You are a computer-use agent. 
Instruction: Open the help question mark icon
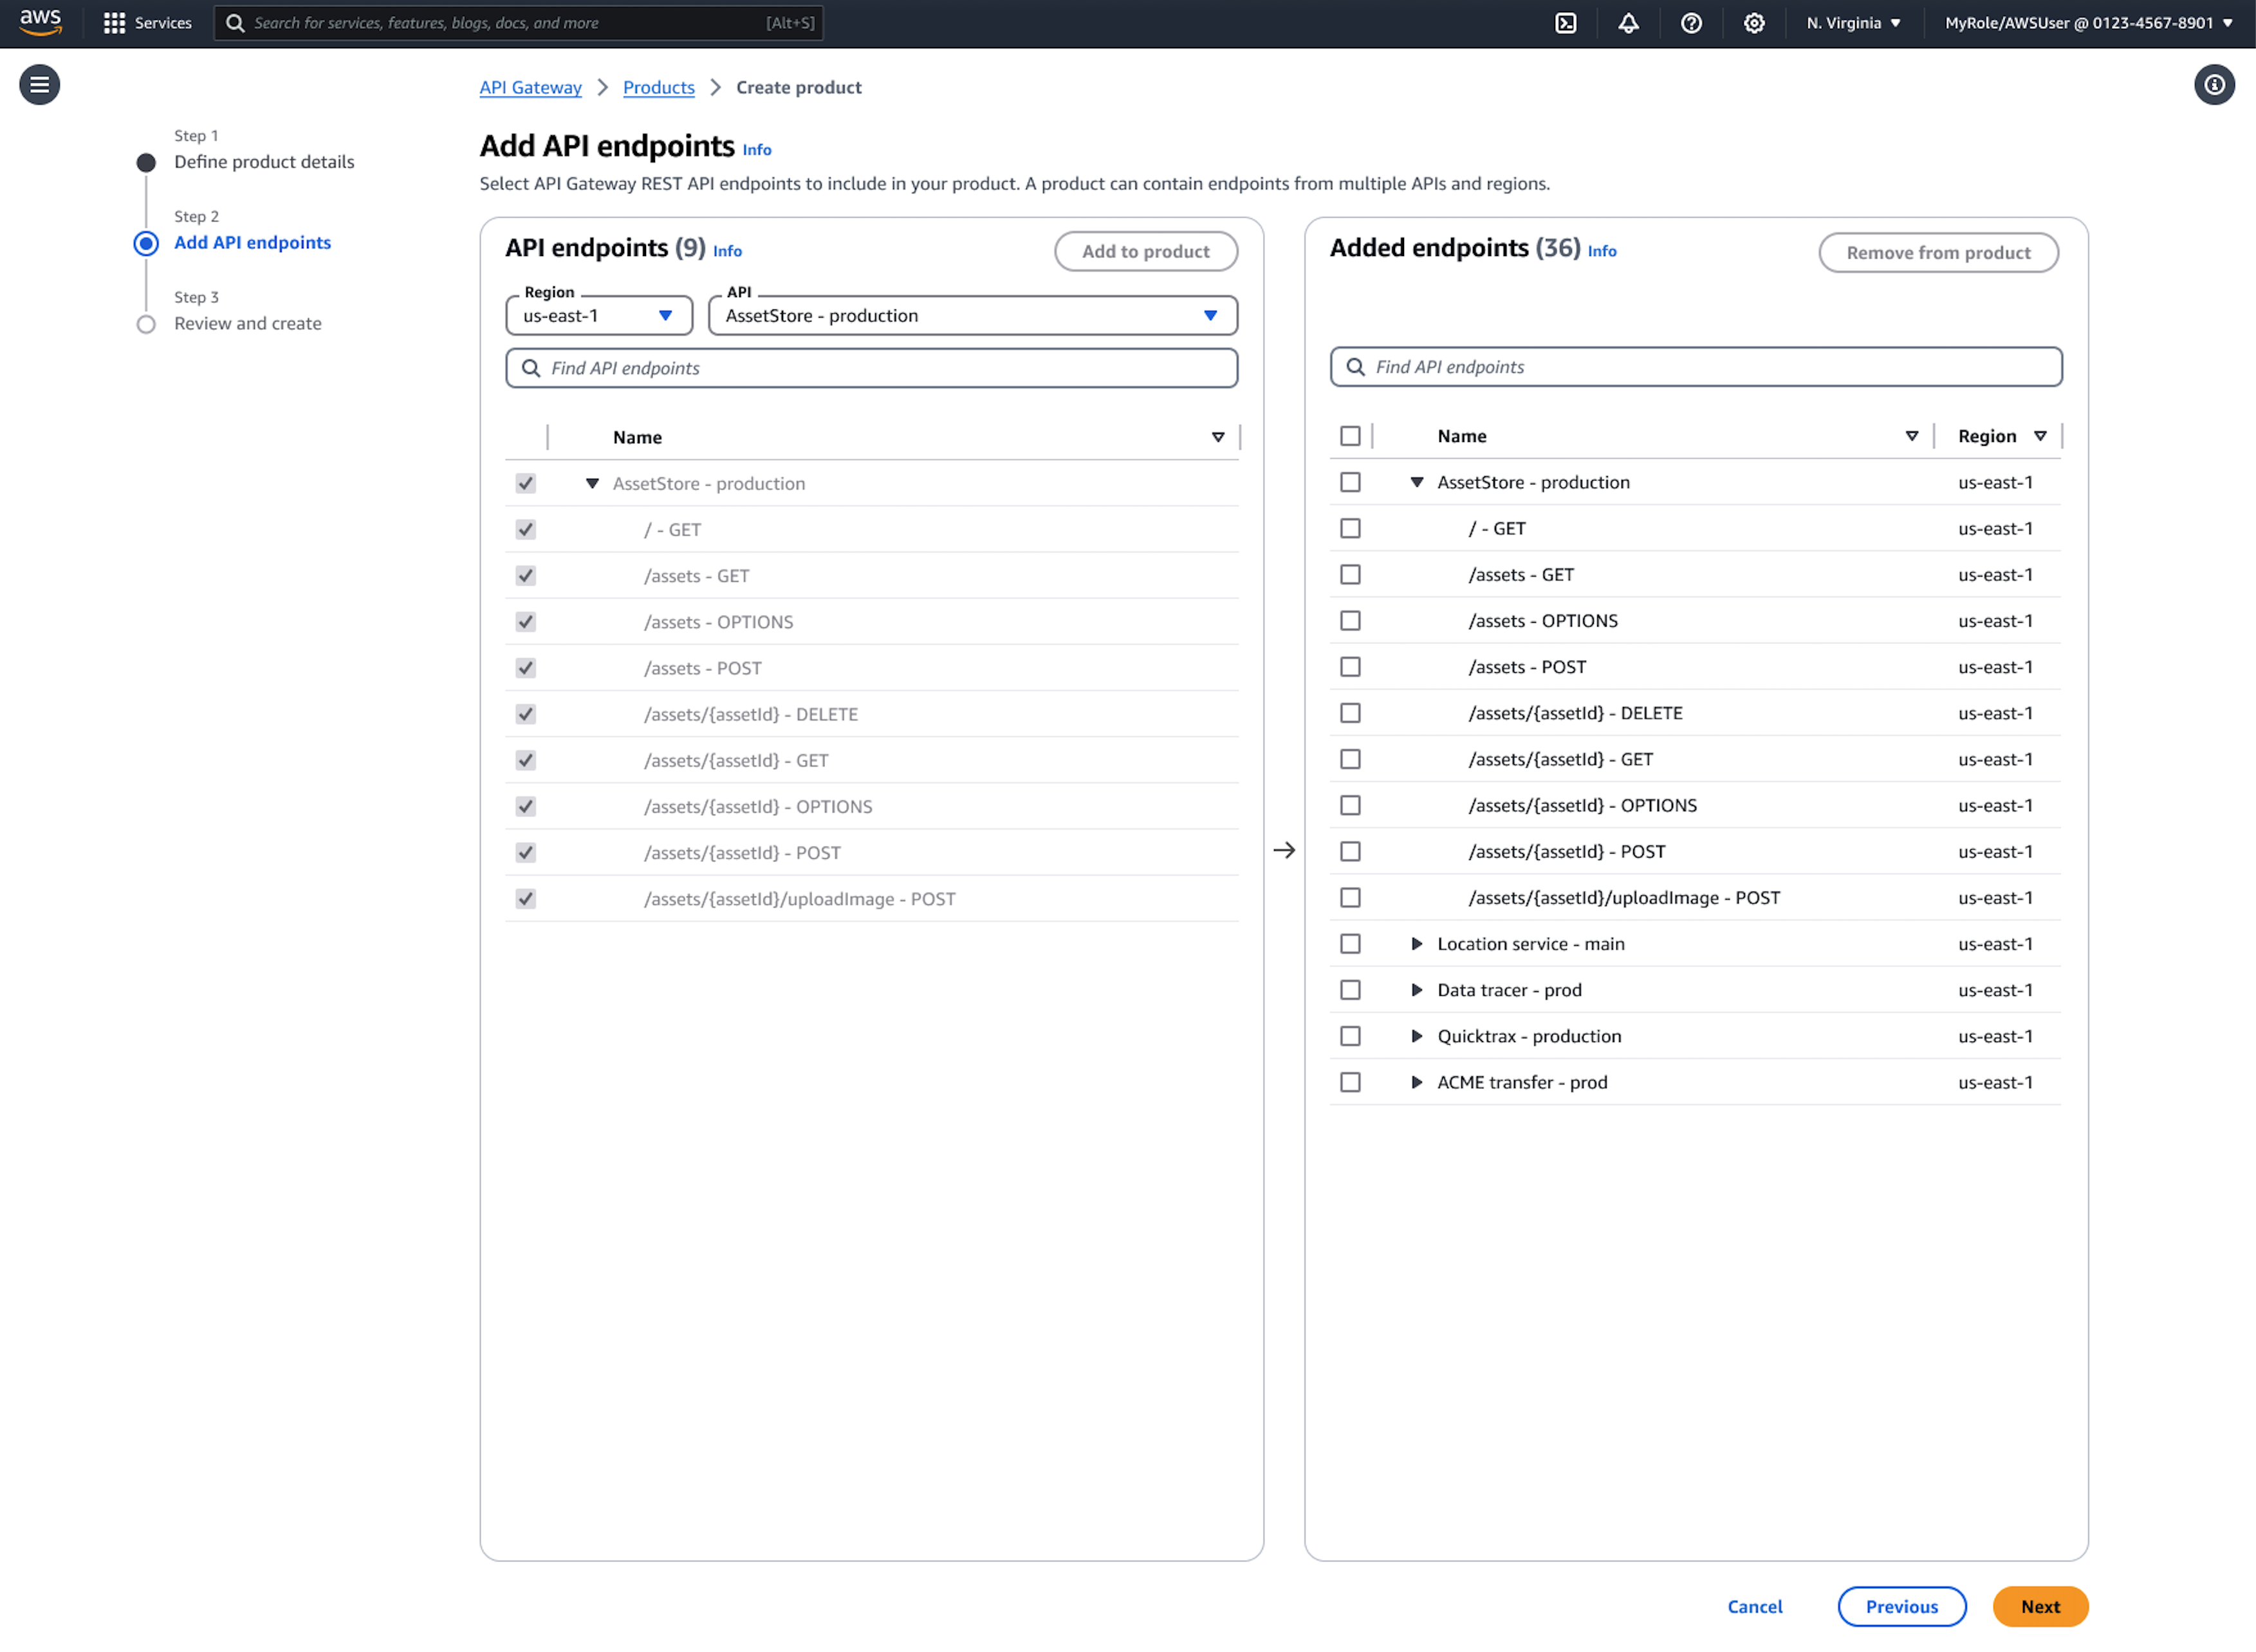click(1691, 23)
